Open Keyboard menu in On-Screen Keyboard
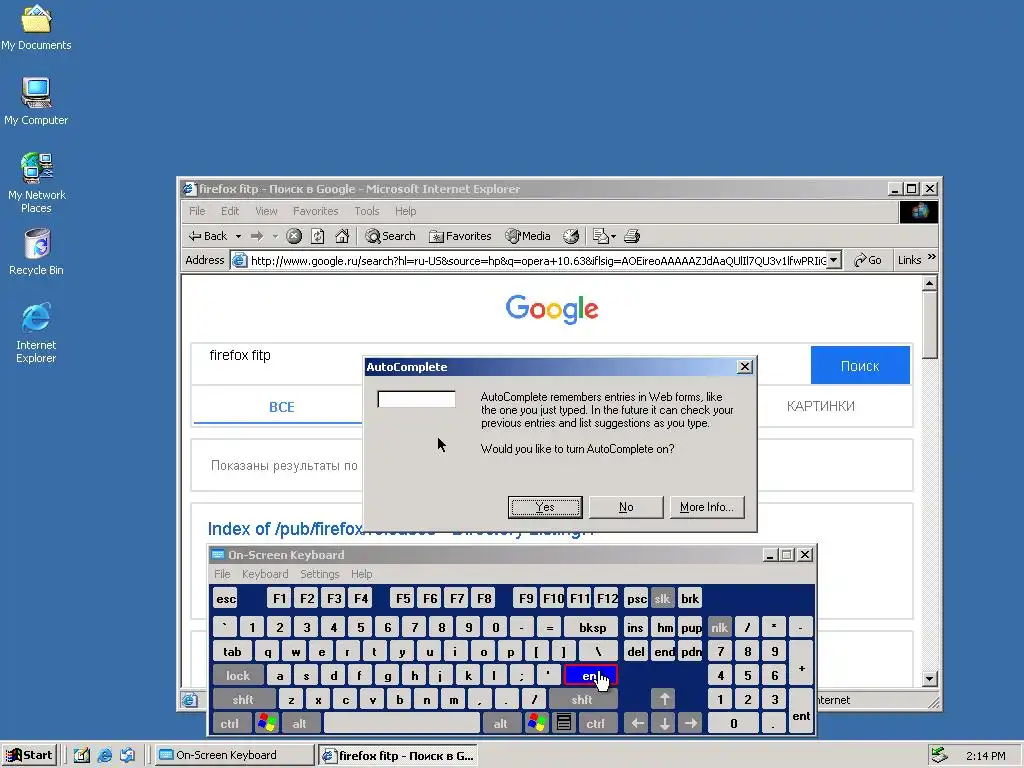The height and width of the screenshot is (768, 1024). click(264, 574)
